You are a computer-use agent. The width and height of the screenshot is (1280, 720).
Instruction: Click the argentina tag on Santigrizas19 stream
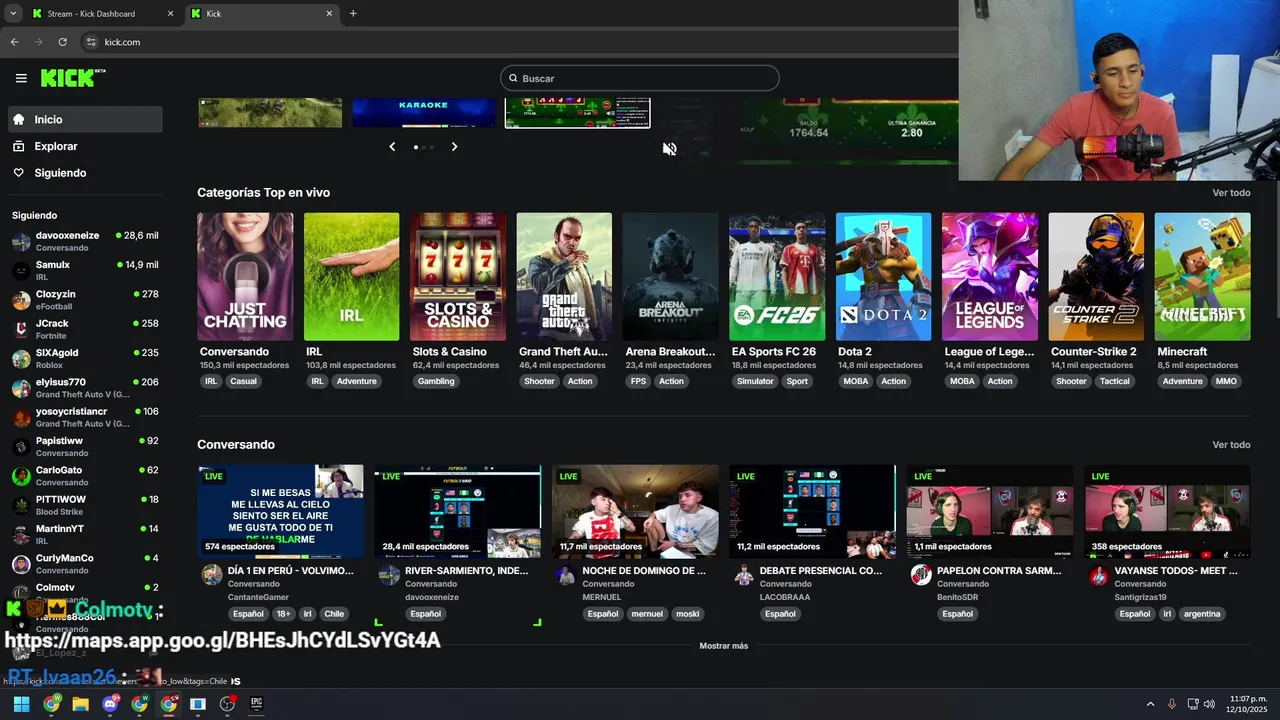pos(1202,614)
